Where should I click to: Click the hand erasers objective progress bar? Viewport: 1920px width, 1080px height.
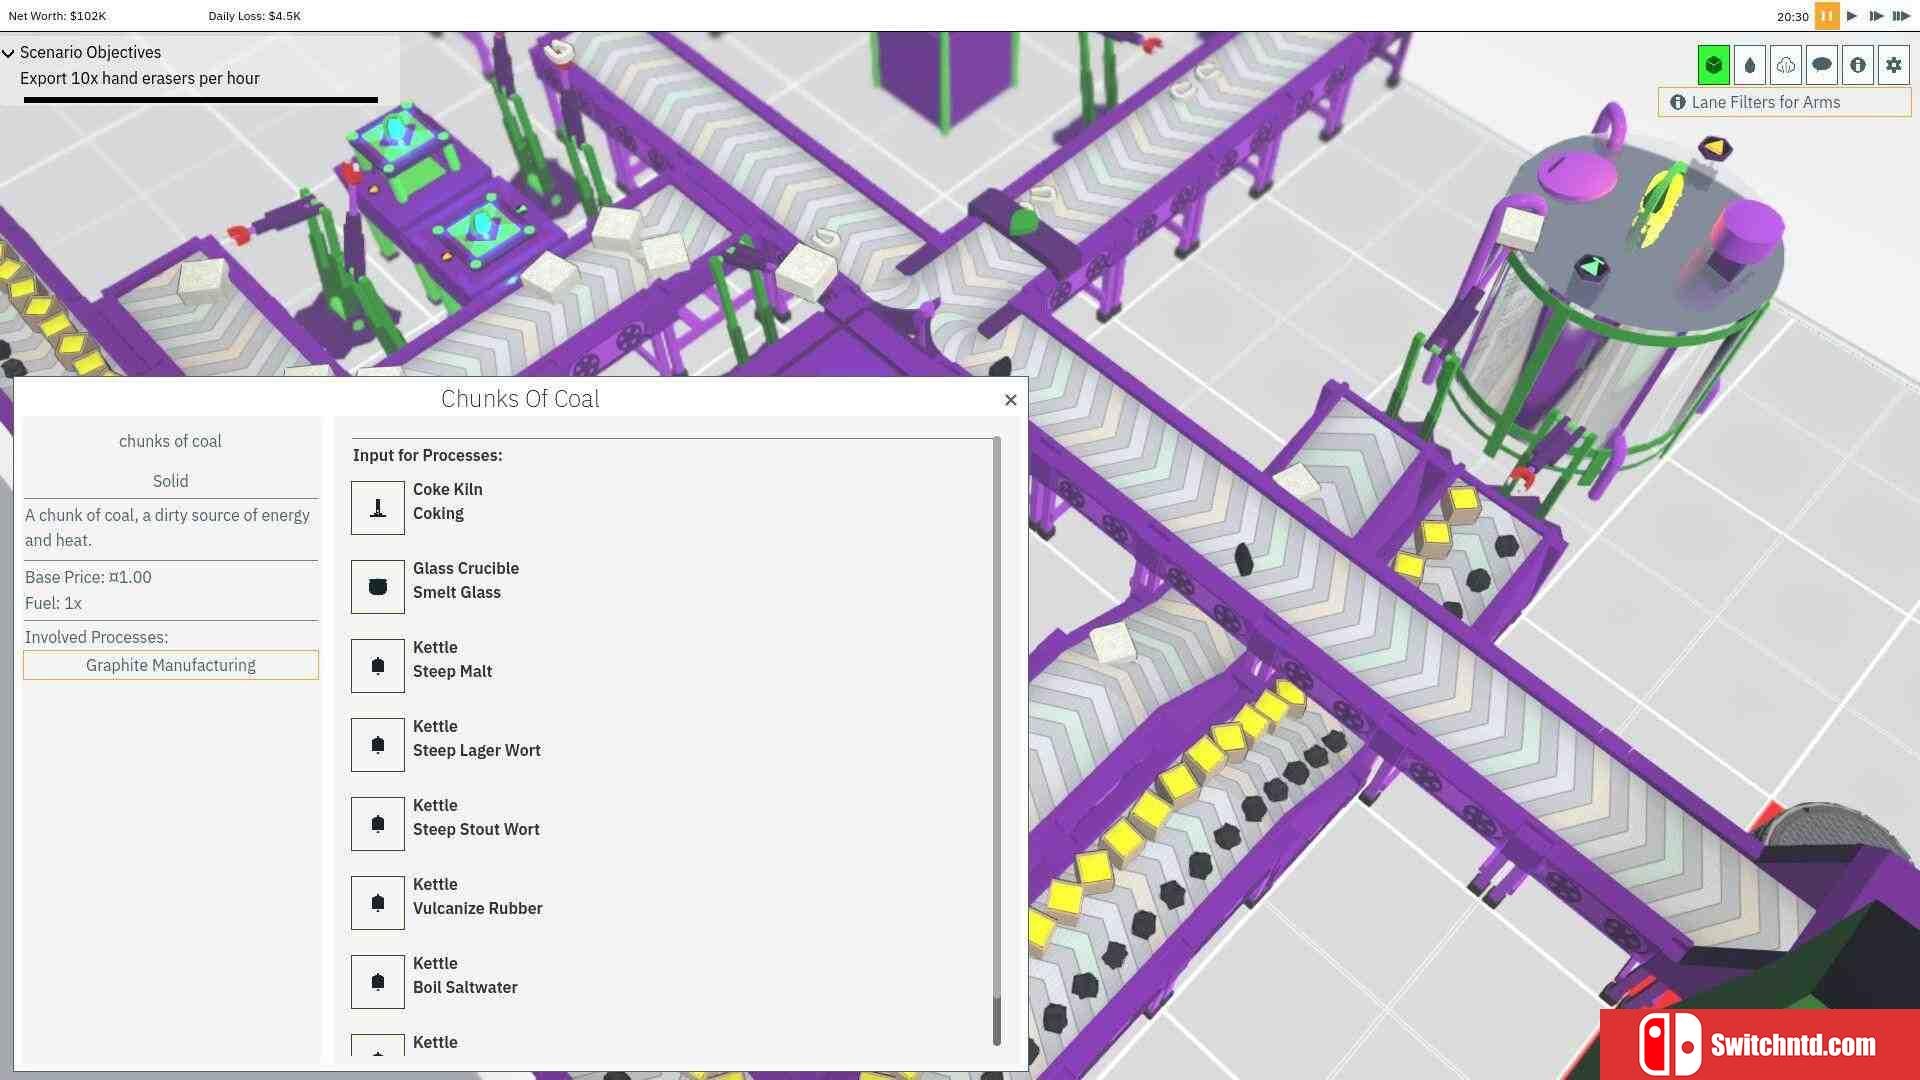pos(201,100)
